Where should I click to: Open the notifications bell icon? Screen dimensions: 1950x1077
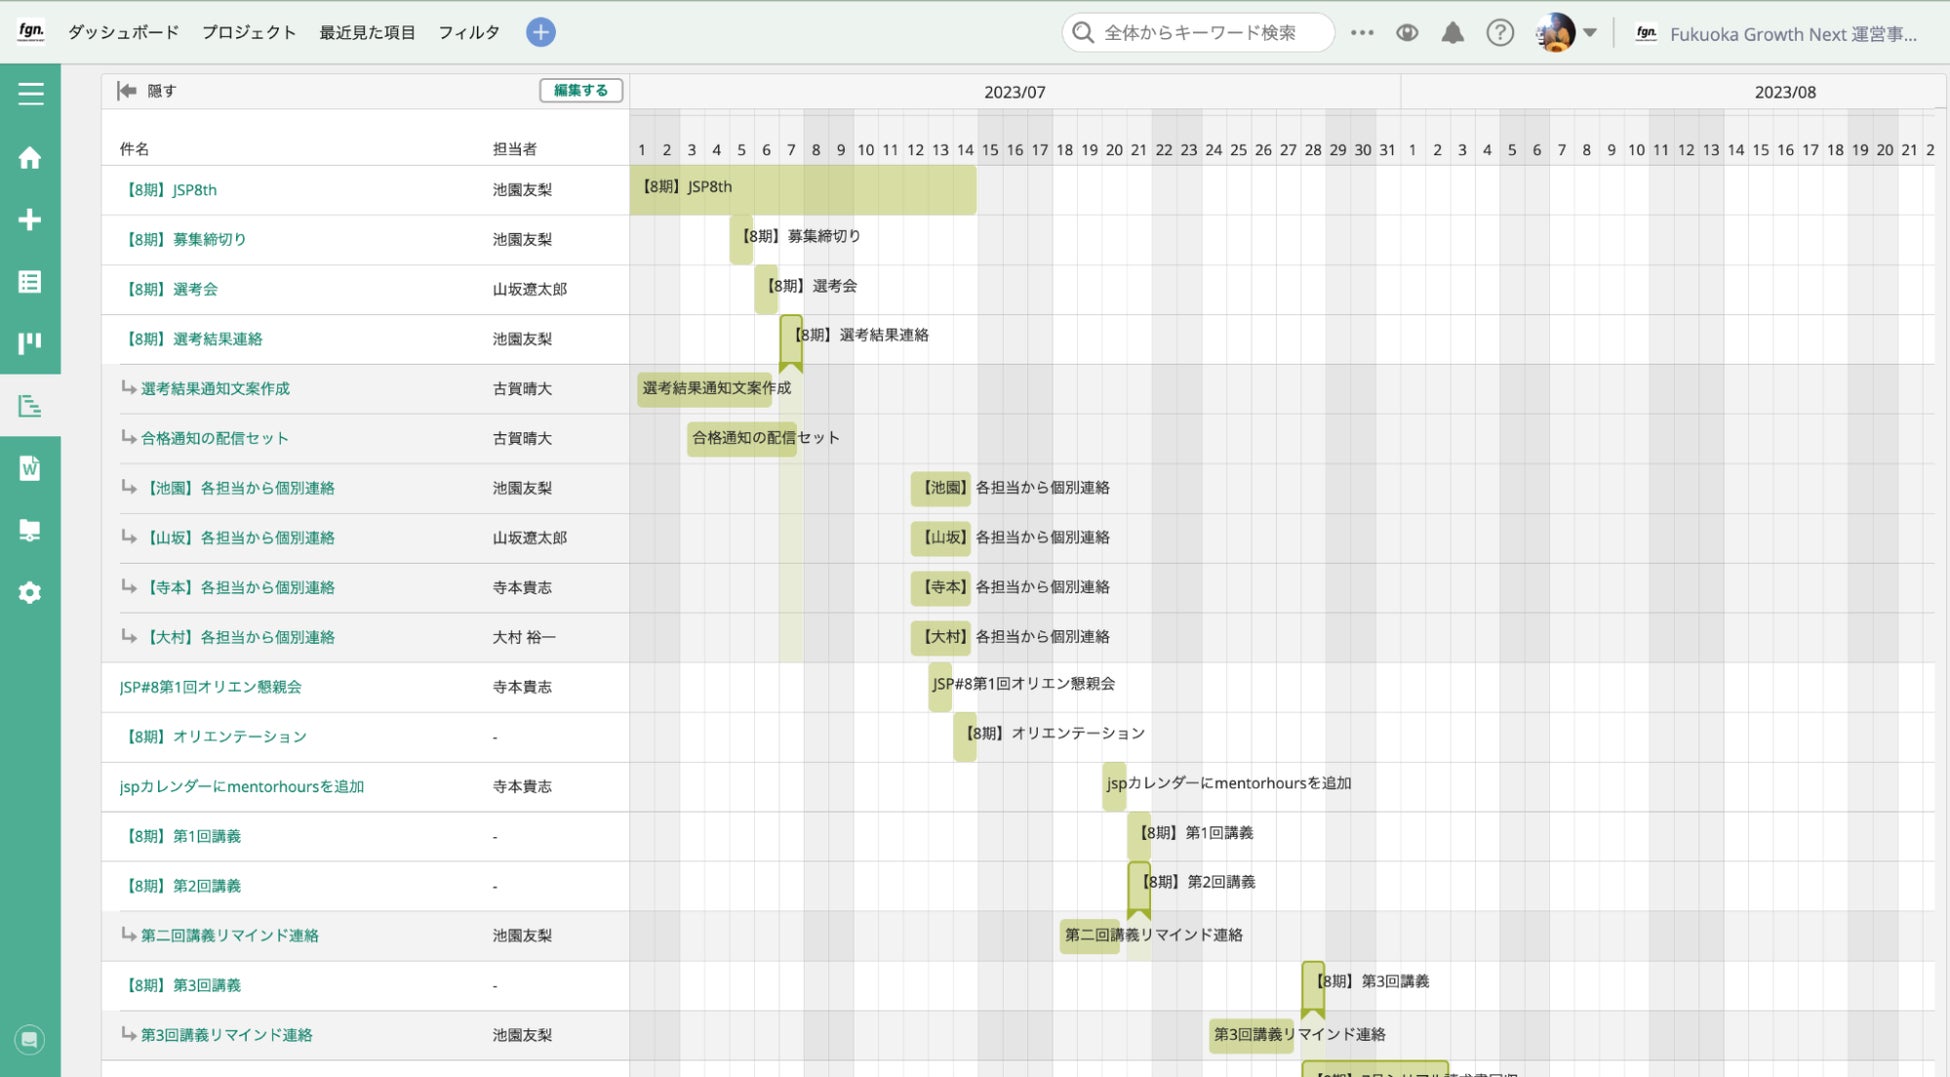[x=1453, y=33]
